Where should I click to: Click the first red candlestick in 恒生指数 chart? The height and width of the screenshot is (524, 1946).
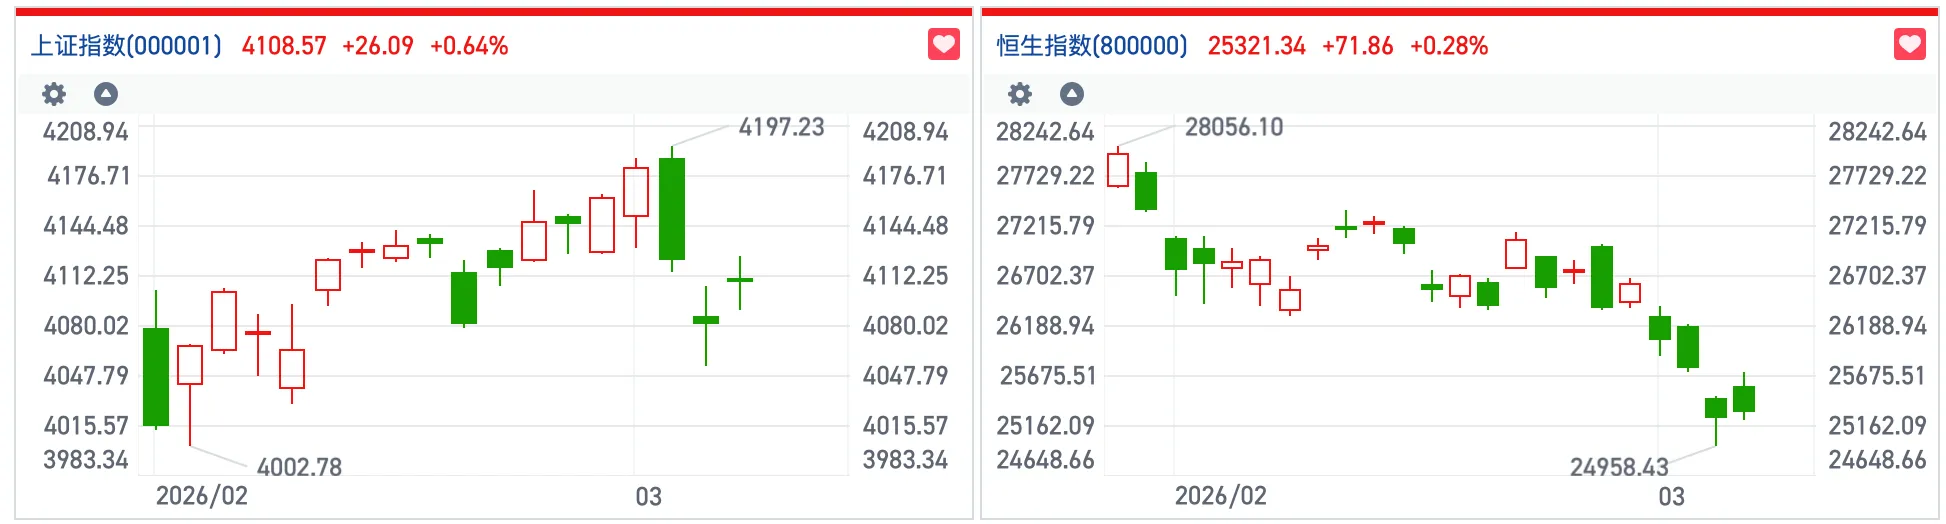click(1118, 170)
